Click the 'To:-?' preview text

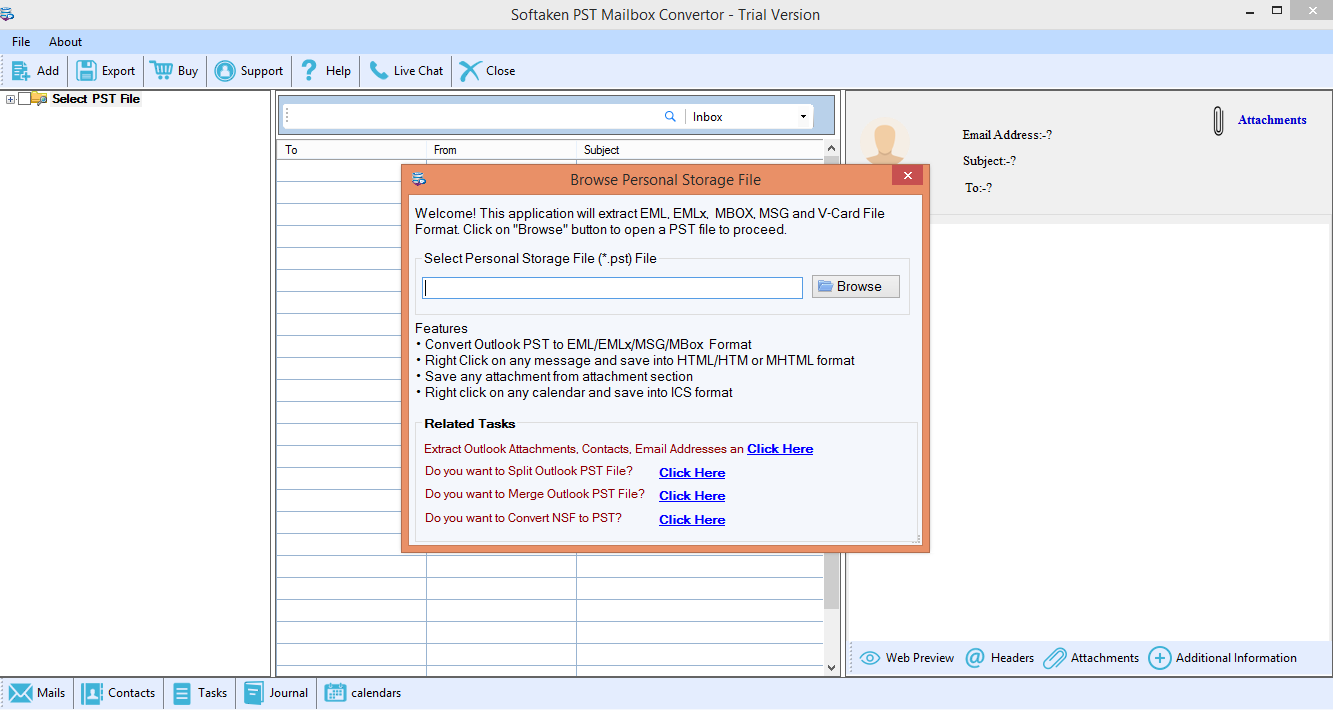pos(978,188)
